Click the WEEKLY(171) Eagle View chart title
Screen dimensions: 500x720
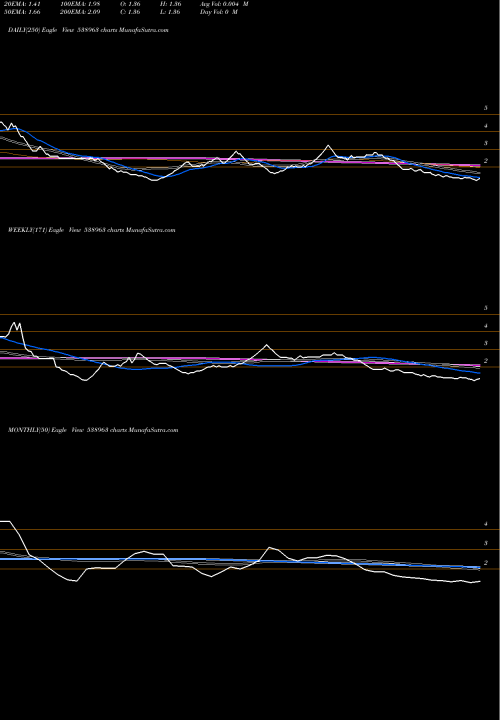(91, 230)
